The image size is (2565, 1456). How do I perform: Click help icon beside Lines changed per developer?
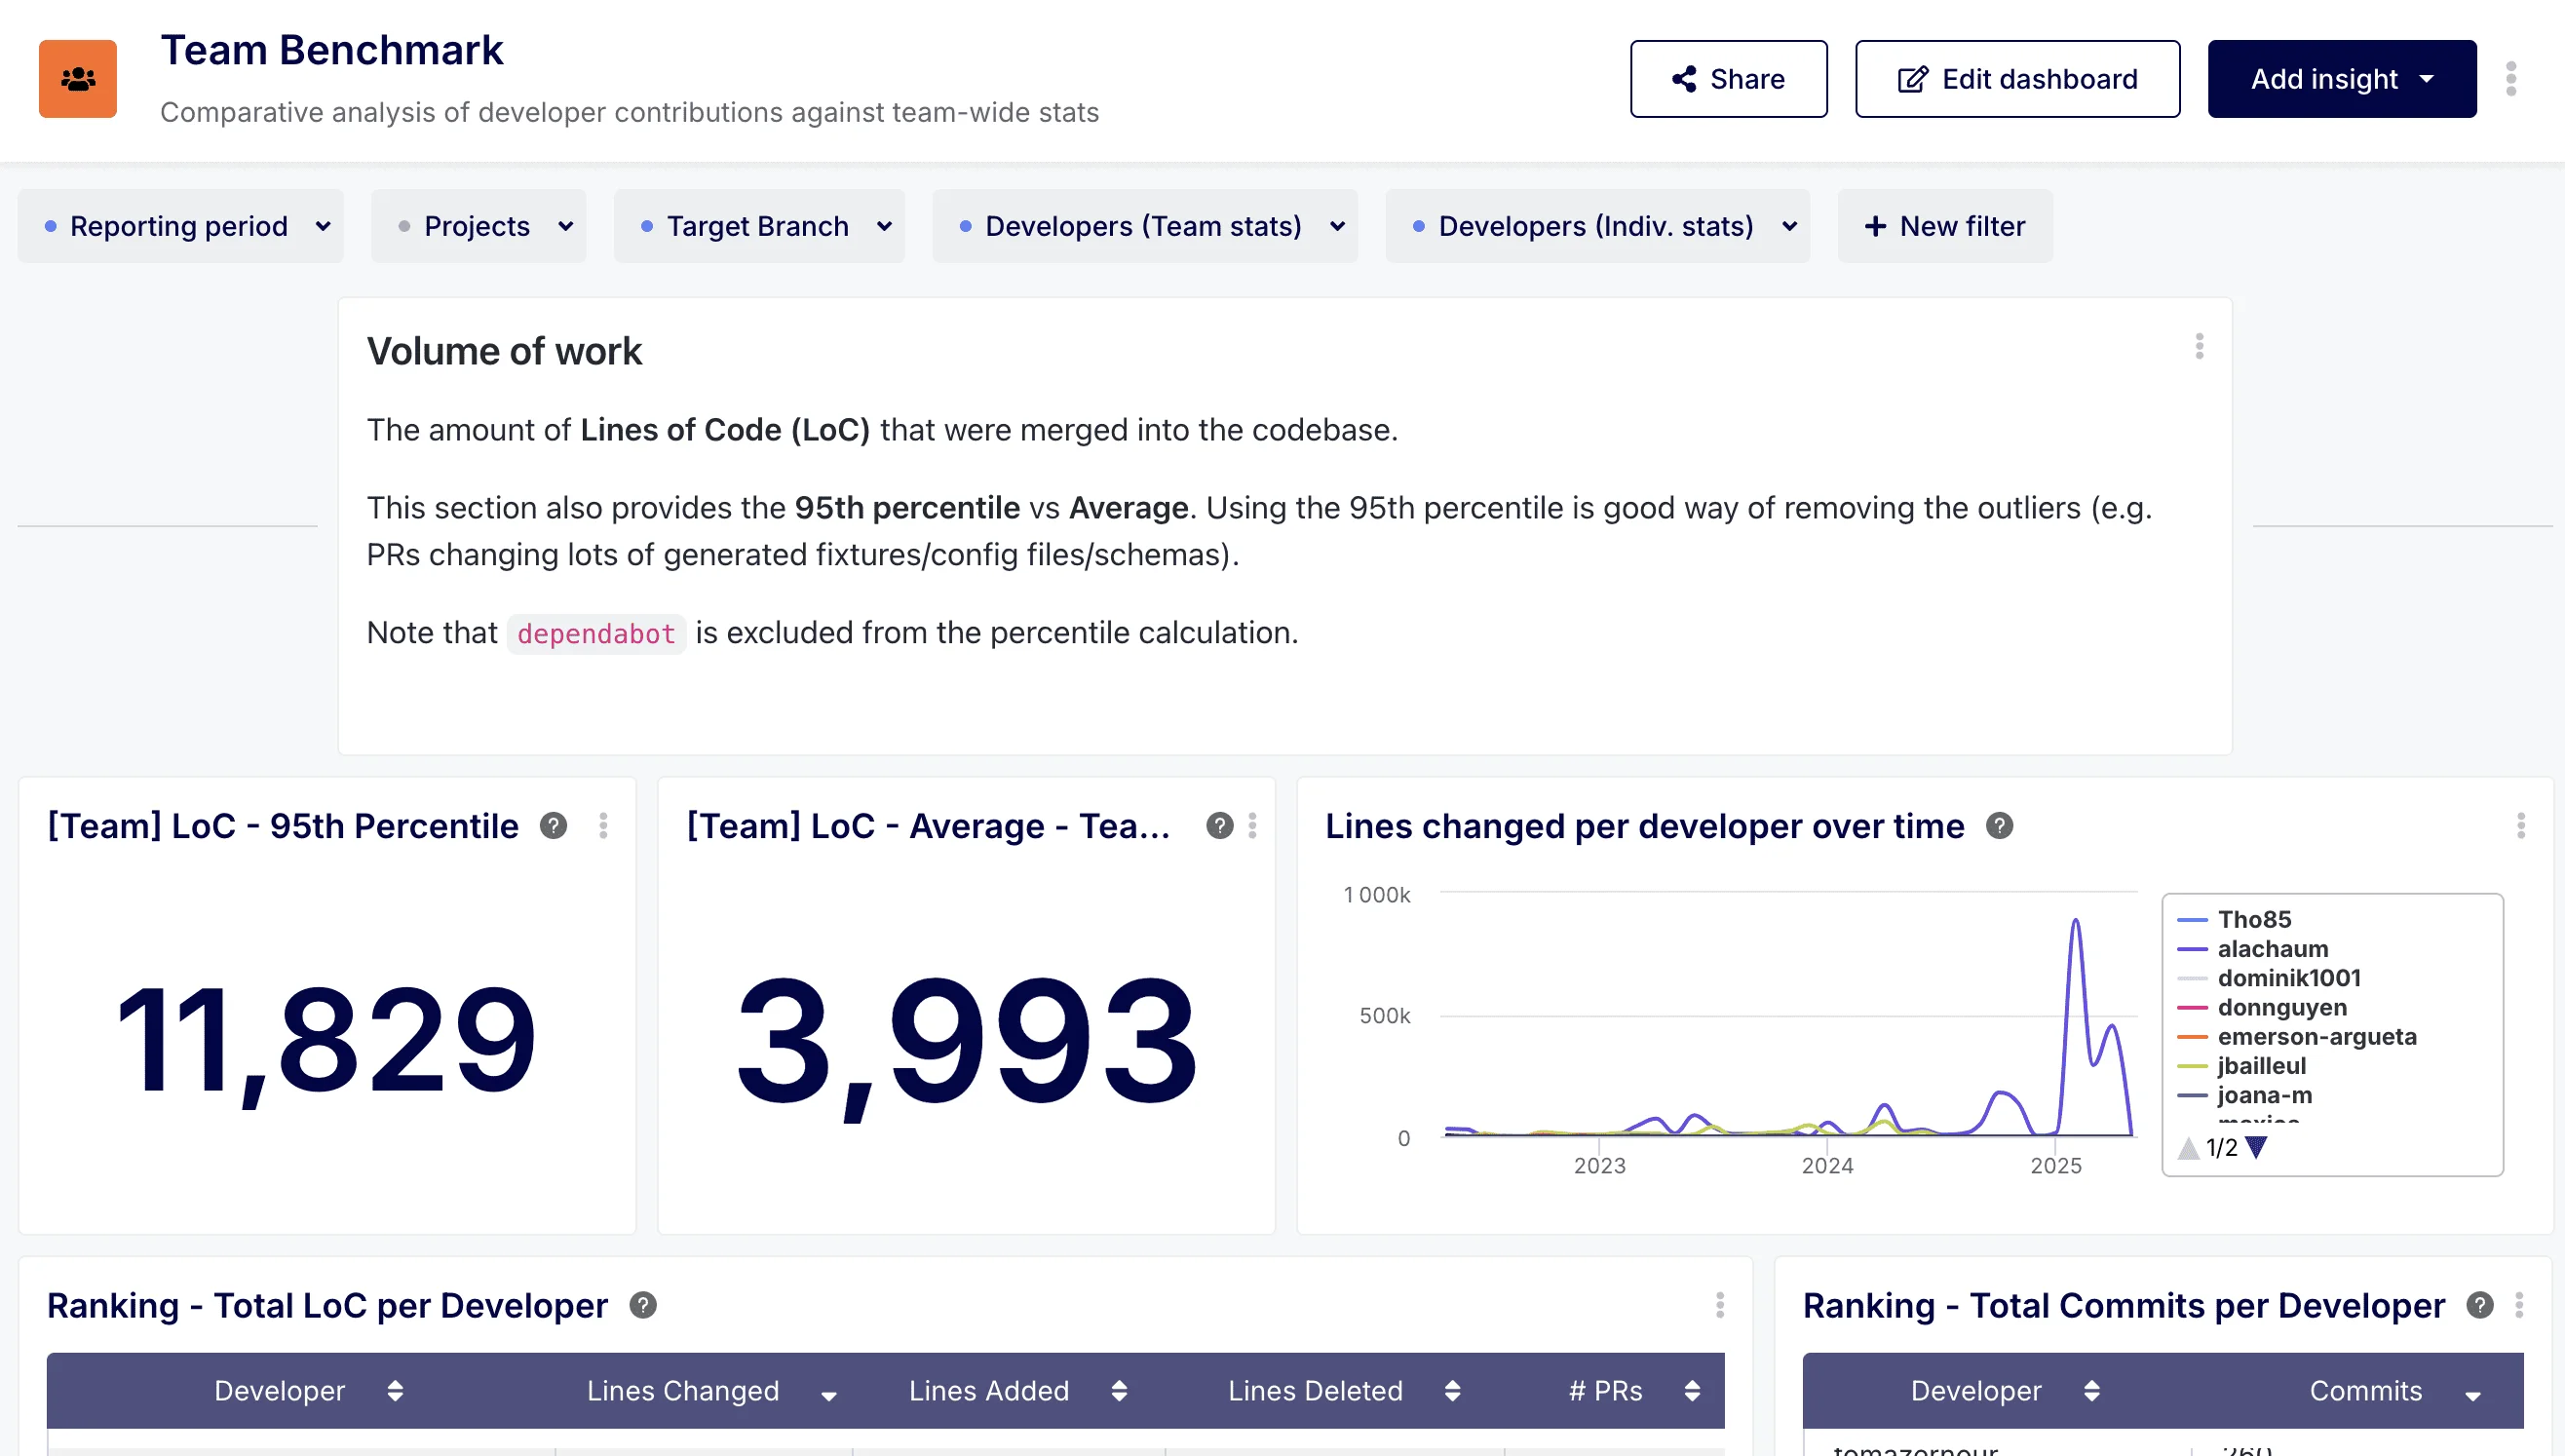[1999, 826]
